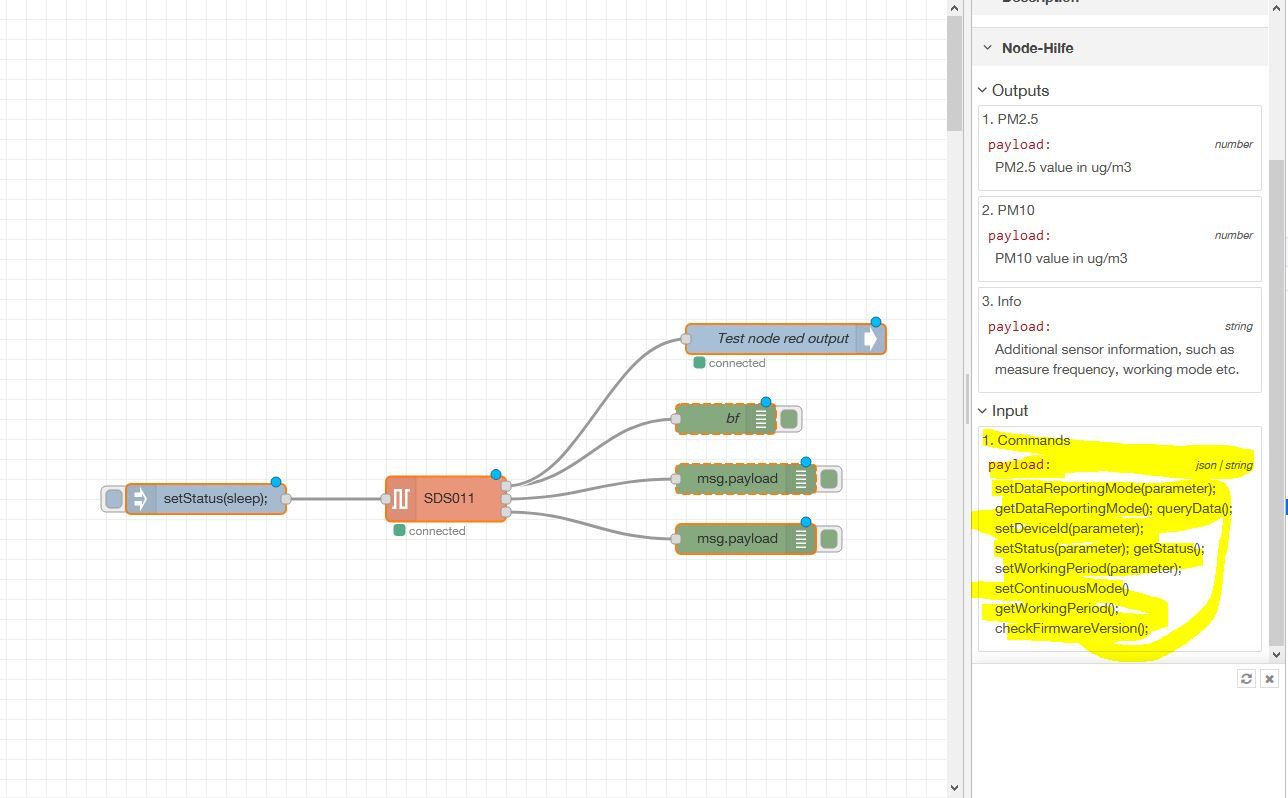Collapse the Outputs section chevron

983,90
